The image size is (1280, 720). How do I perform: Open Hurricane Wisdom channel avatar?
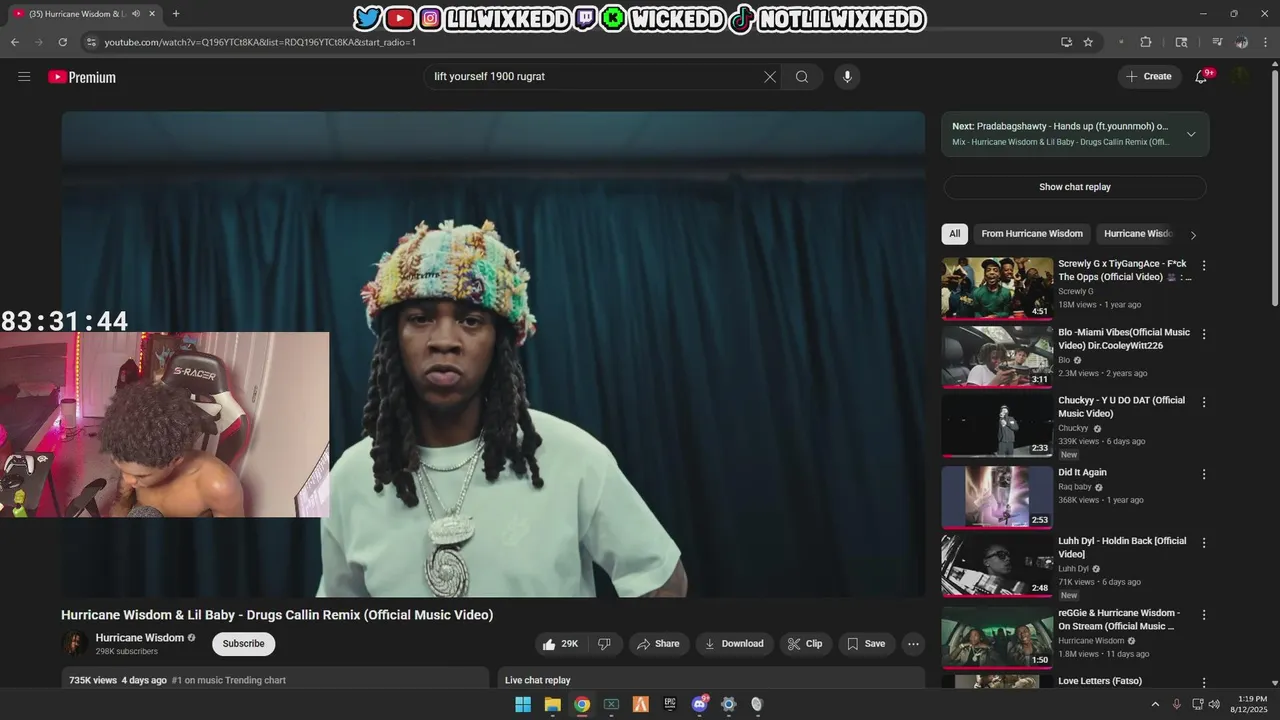click(x=75, y=644)
